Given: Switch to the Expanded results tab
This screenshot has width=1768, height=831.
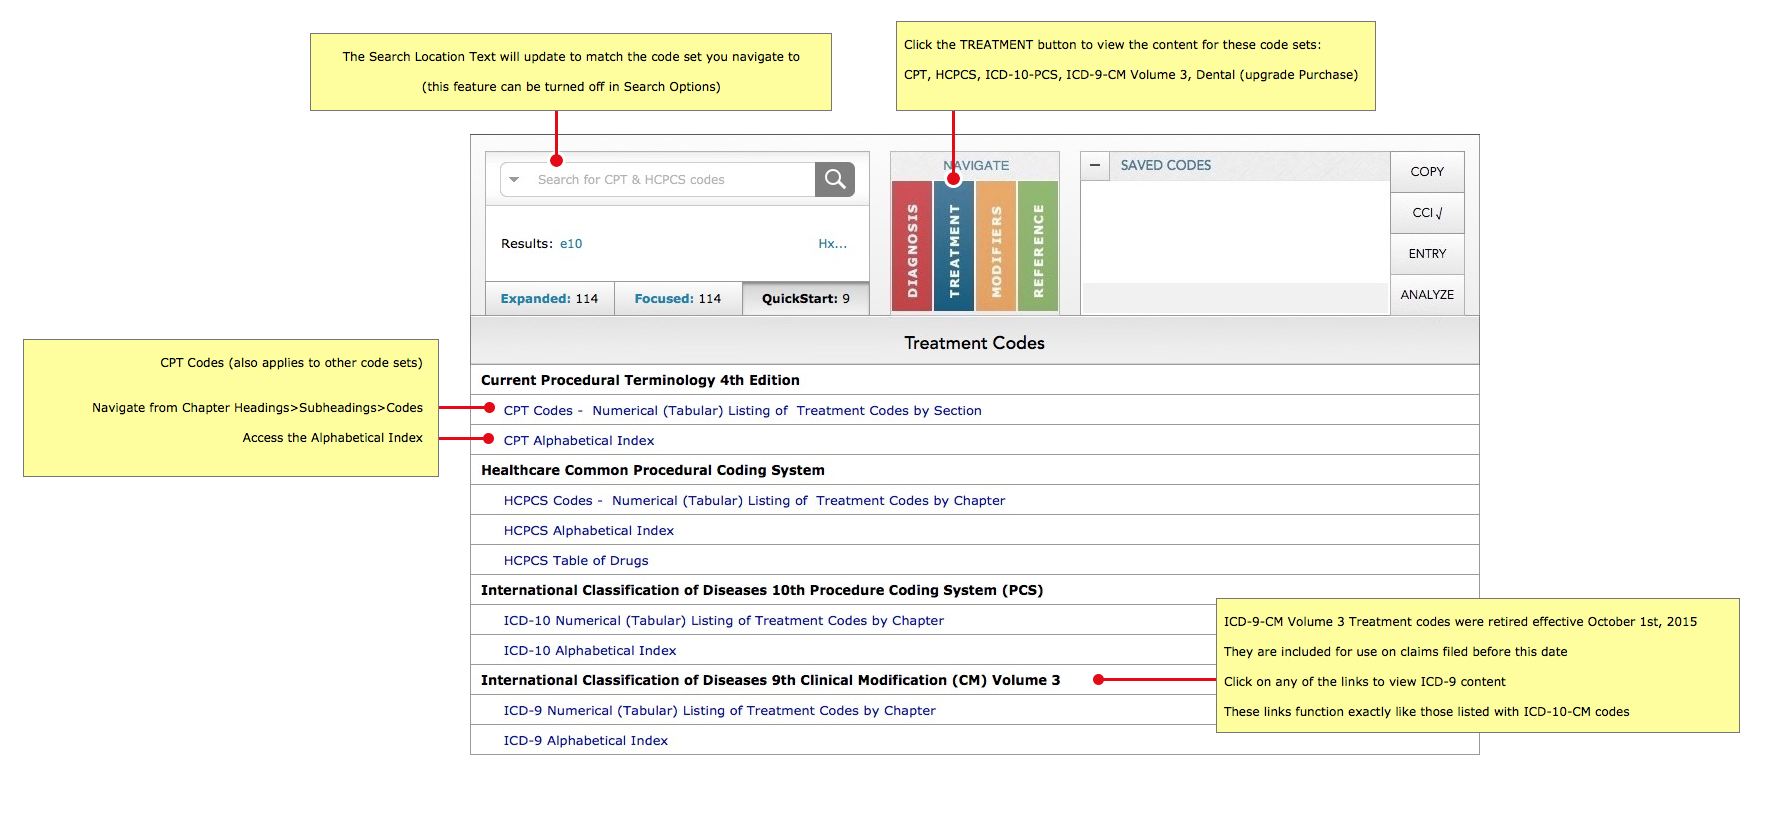Looking at the screenshot, I should point(549,299).
